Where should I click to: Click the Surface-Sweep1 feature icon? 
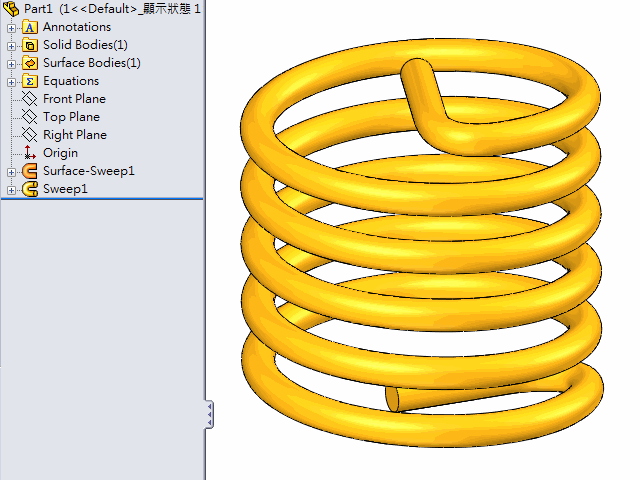click(x=30, y=171)
